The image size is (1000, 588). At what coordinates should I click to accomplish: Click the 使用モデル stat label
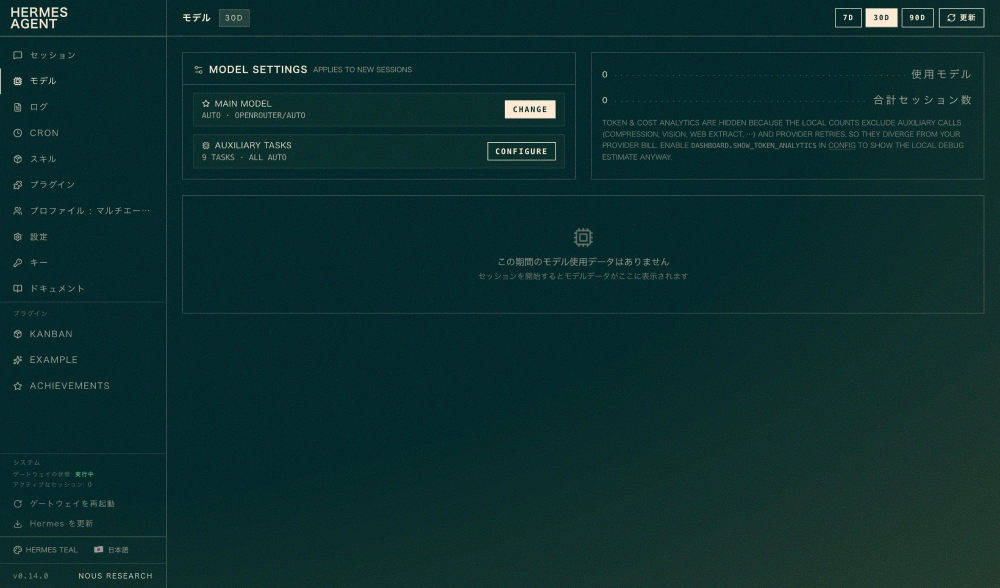941,74
